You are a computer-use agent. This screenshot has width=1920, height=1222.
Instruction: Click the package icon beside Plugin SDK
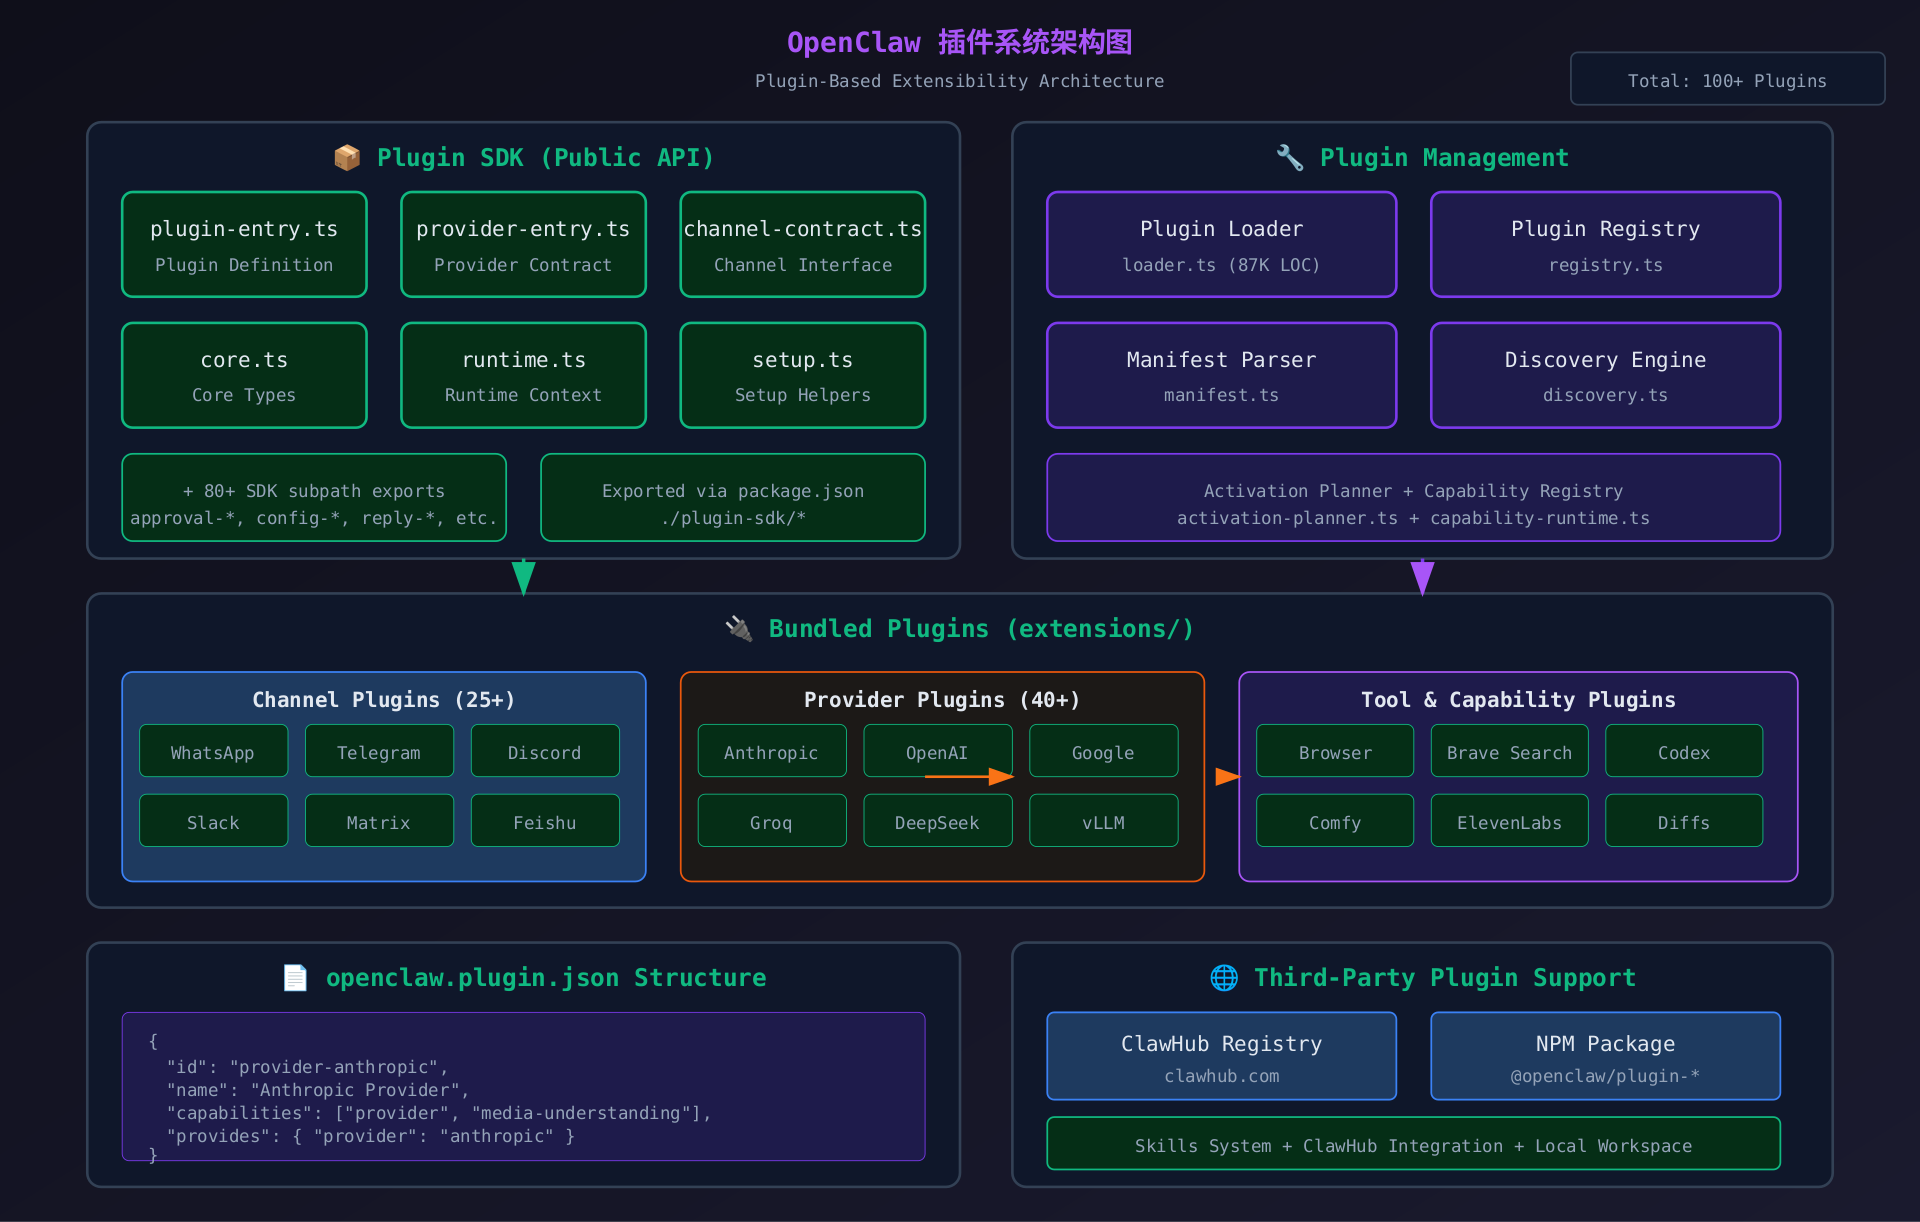point(347,158)
